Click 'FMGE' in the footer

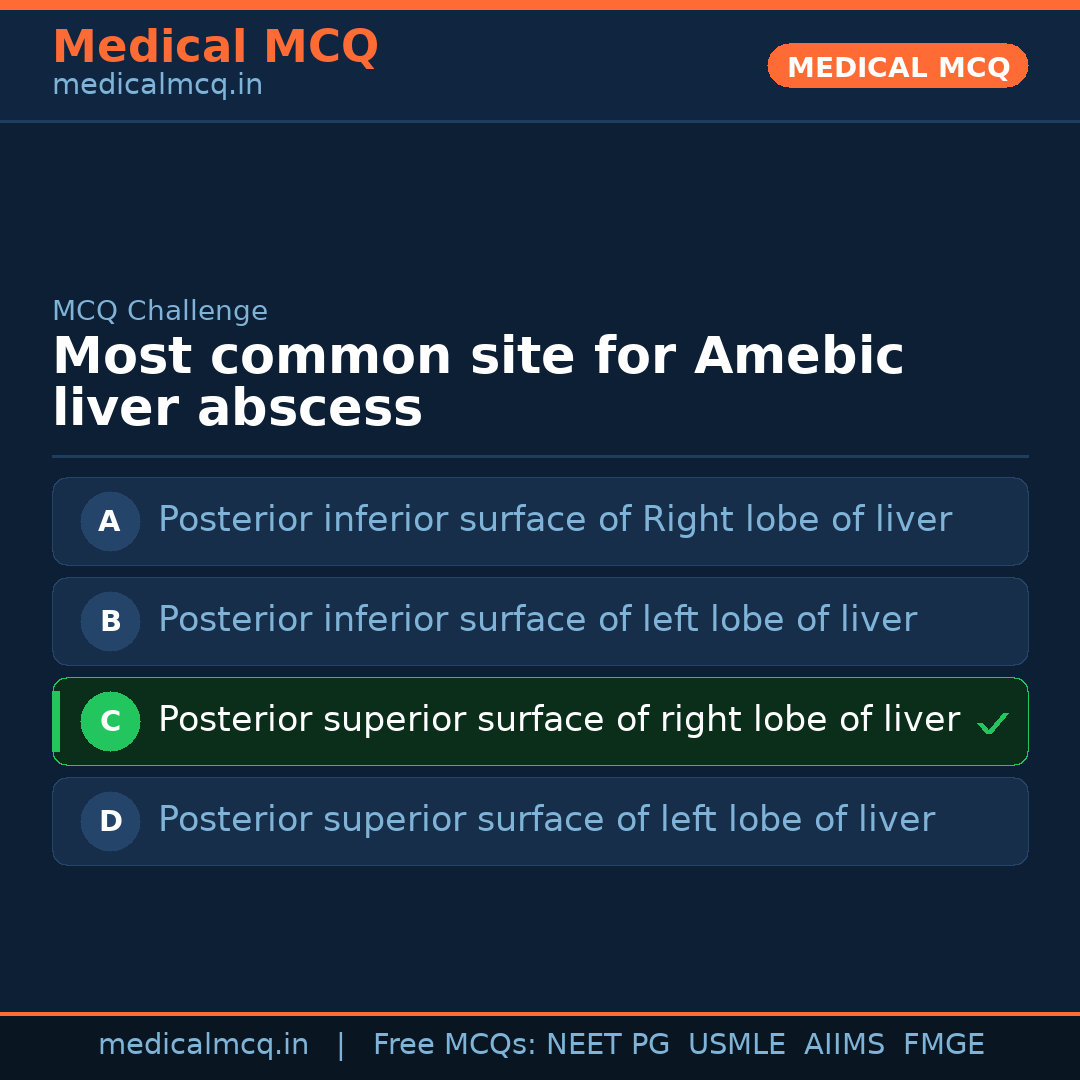(x=943, y=1045)
